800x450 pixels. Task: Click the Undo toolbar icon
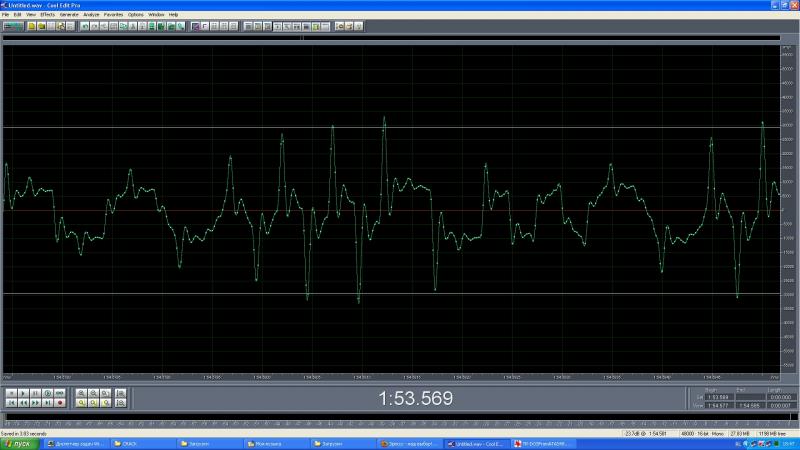pos(85,25)
